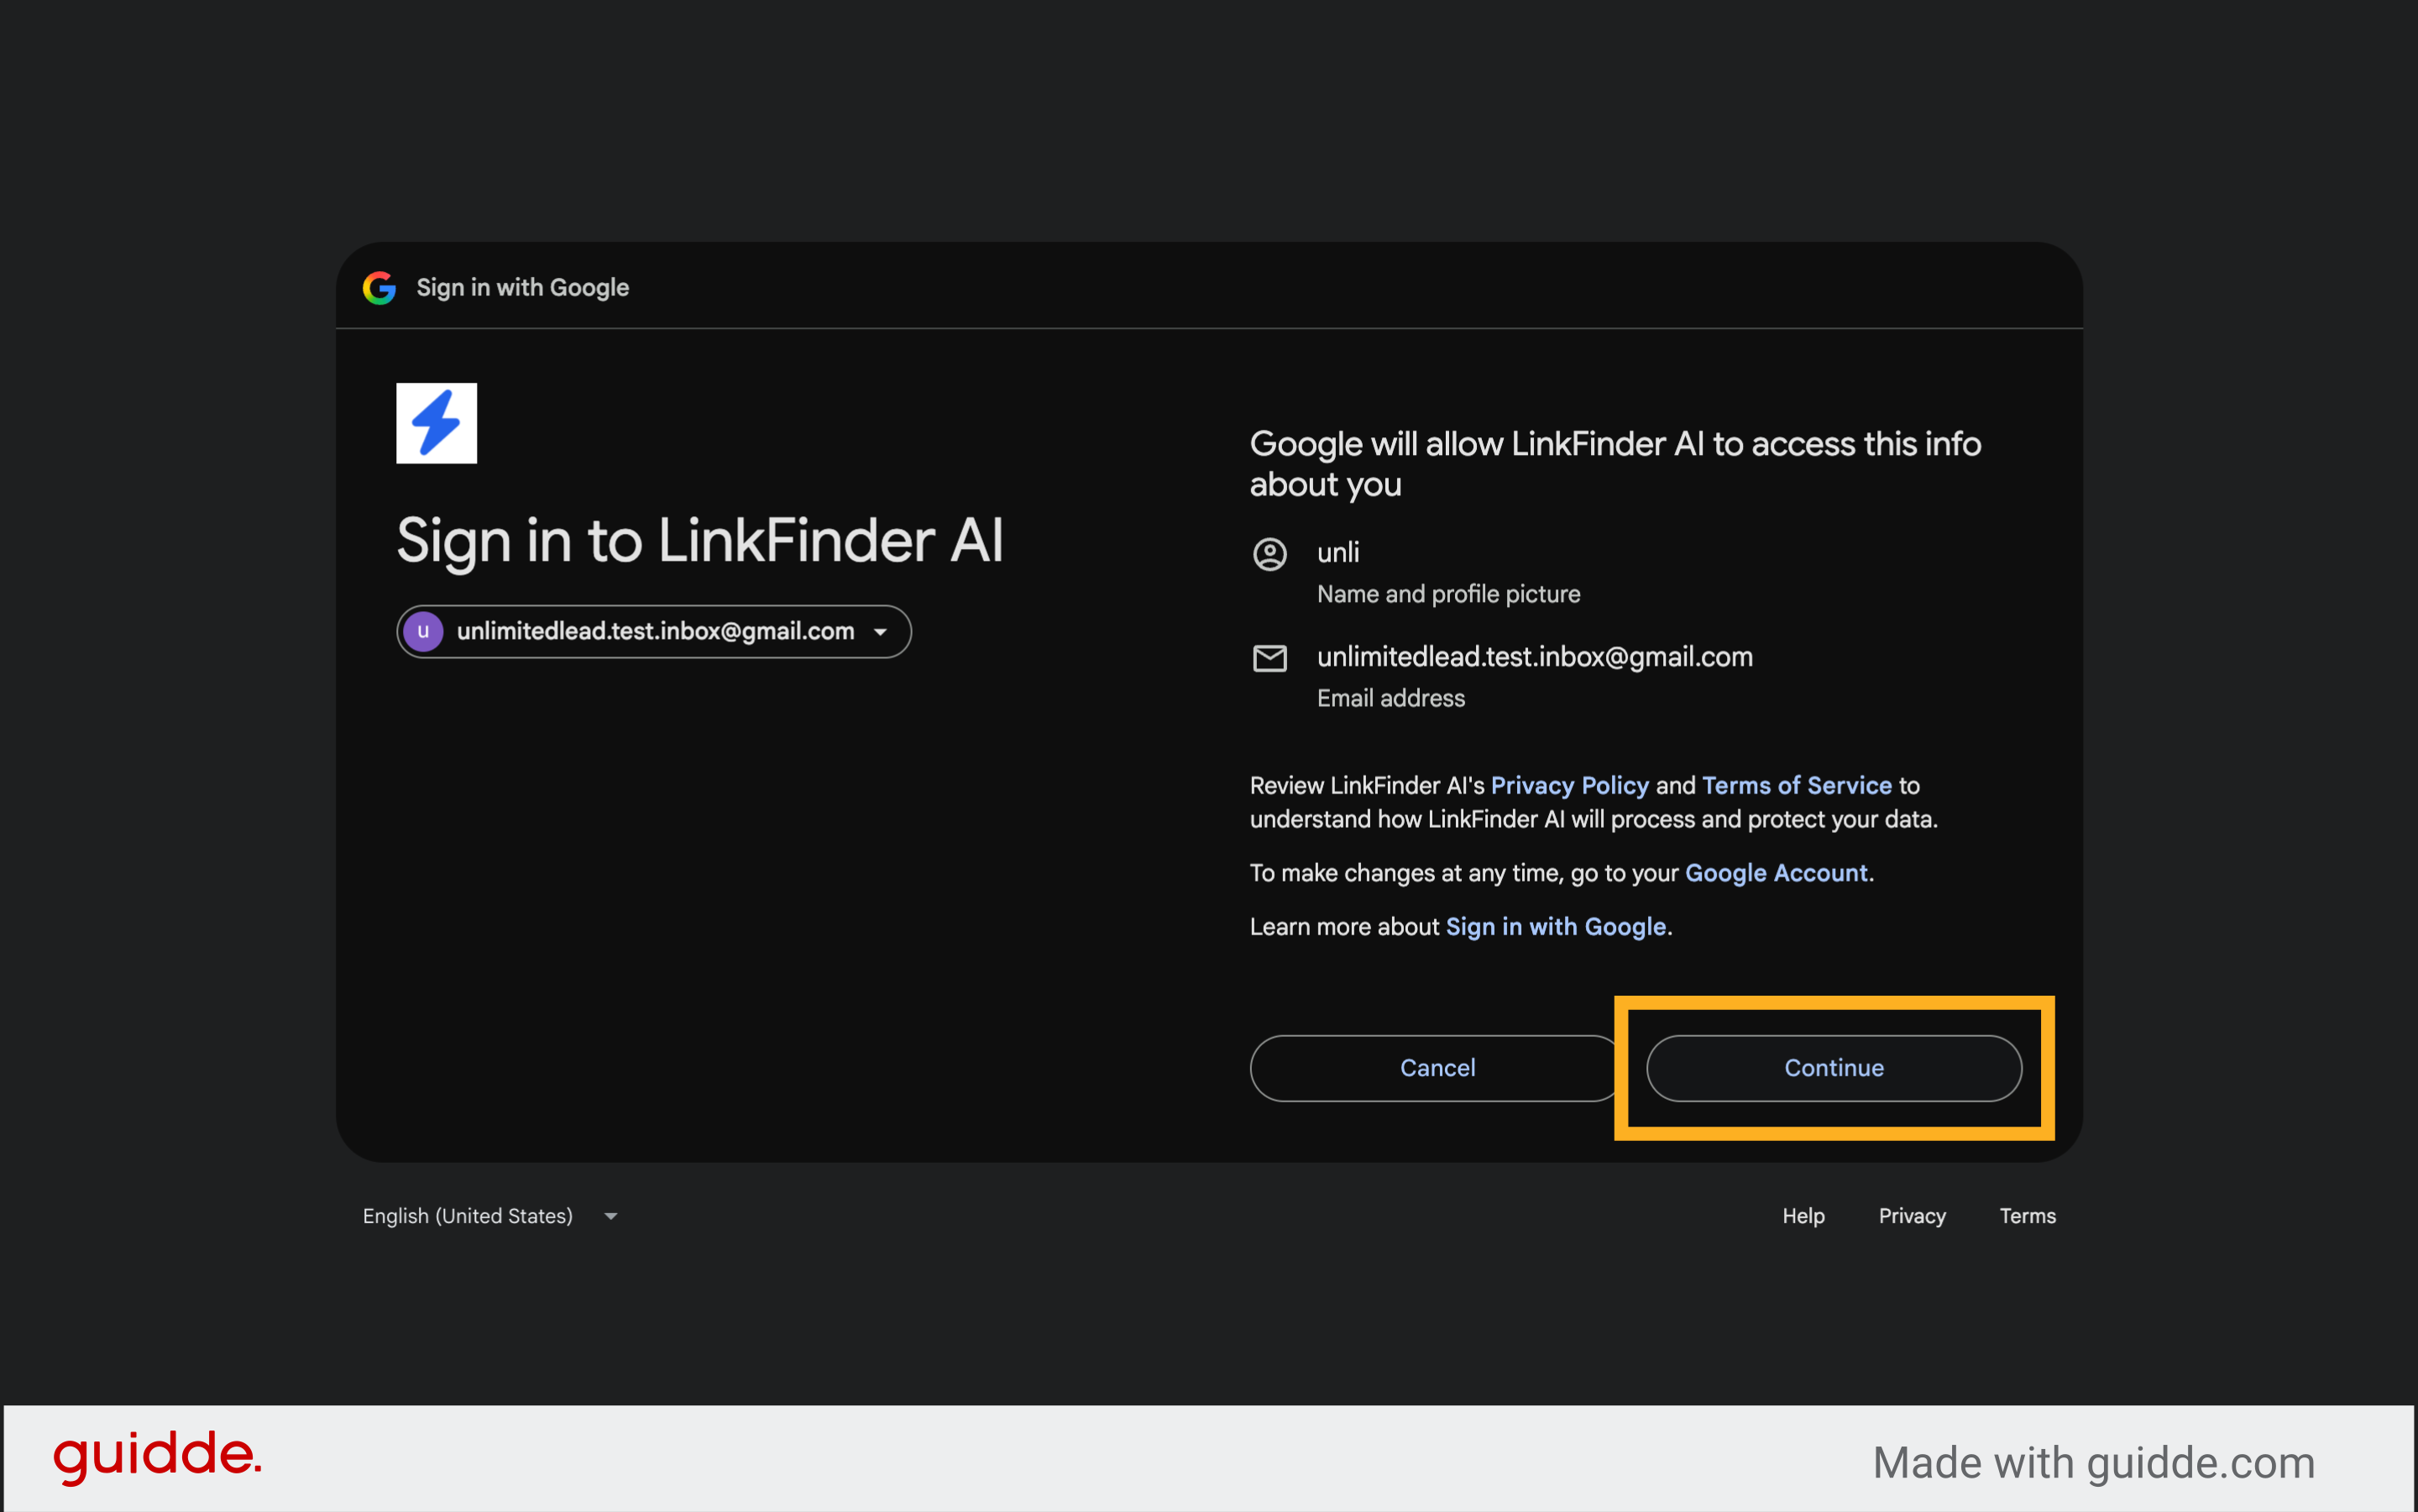Open the Terms of Service link
The width and height of the screenshot is (2418, 1512).
click(x=1797, y=785)
